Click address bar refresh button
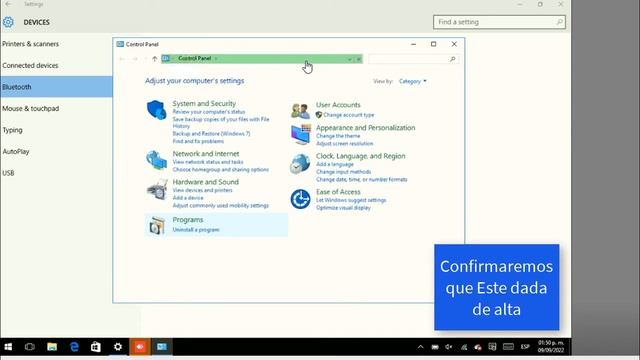The image size is (640, 360). (x=359, y=59)
